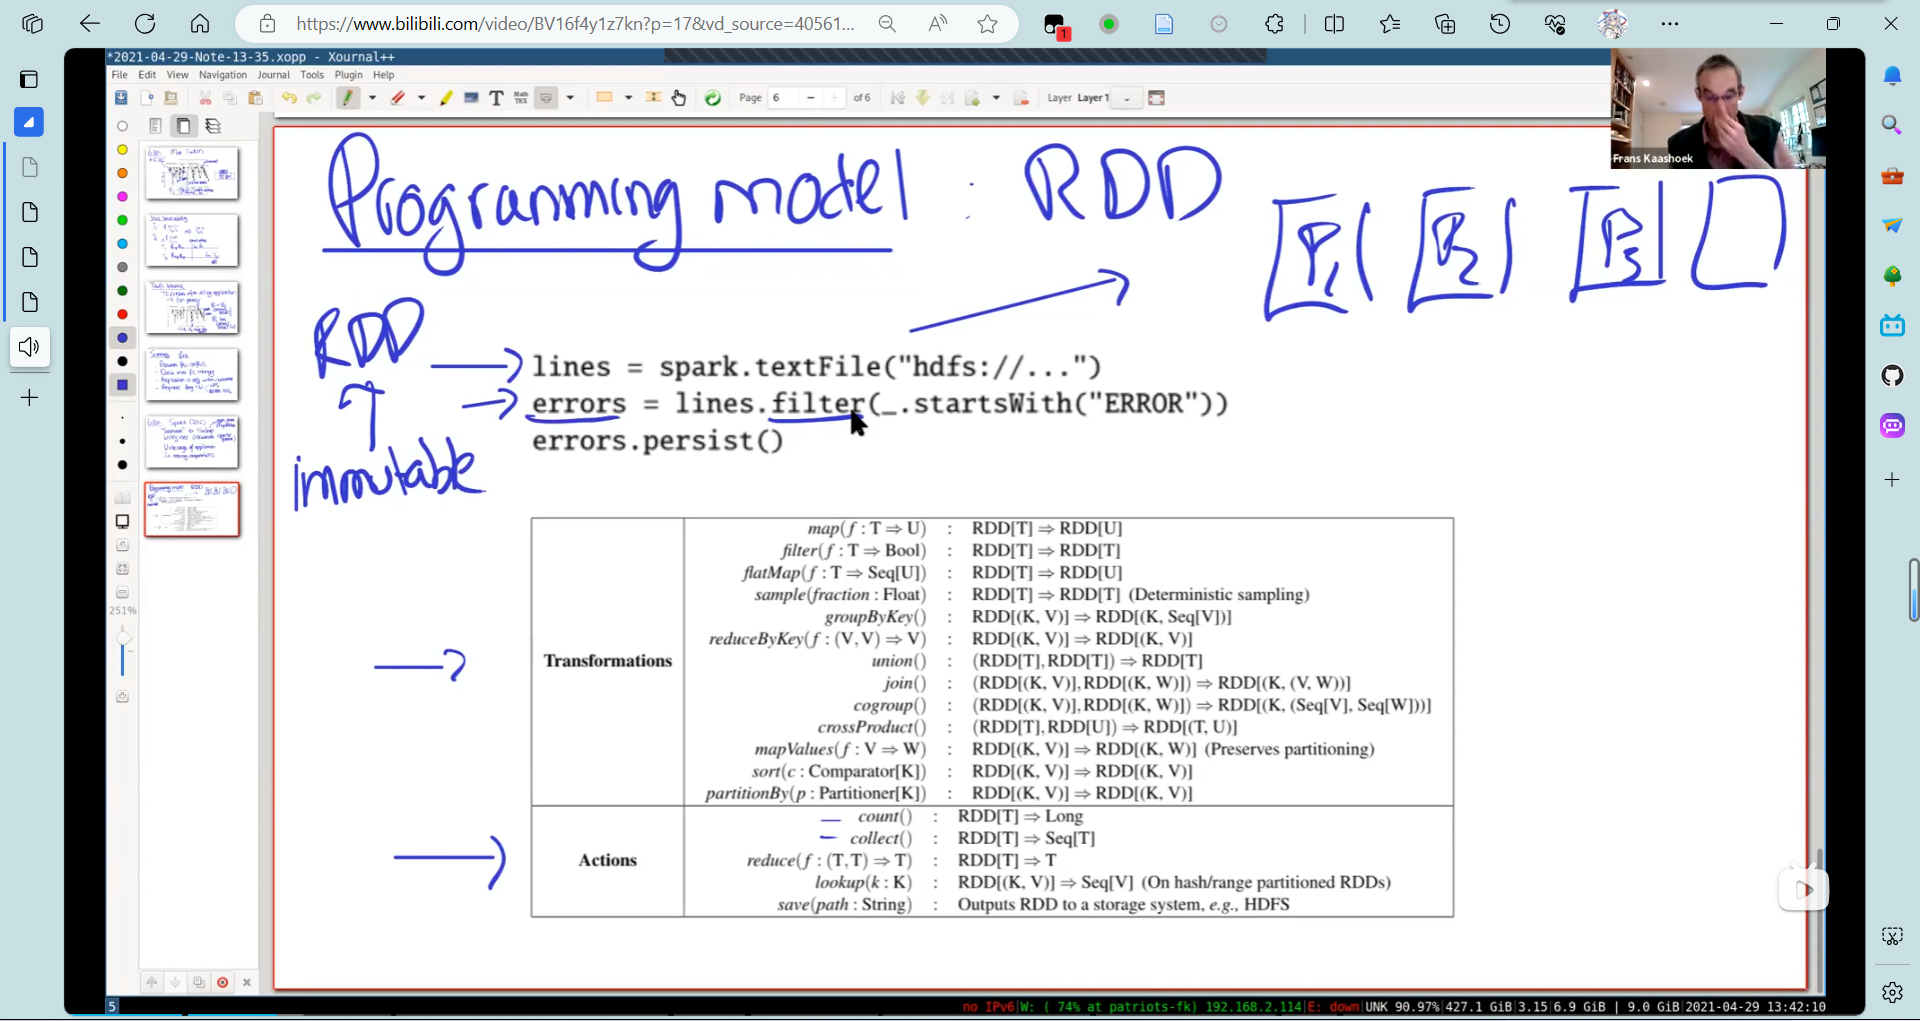Click the Save document icon
1920x1021 pixels.
click(x=121, y=98)
